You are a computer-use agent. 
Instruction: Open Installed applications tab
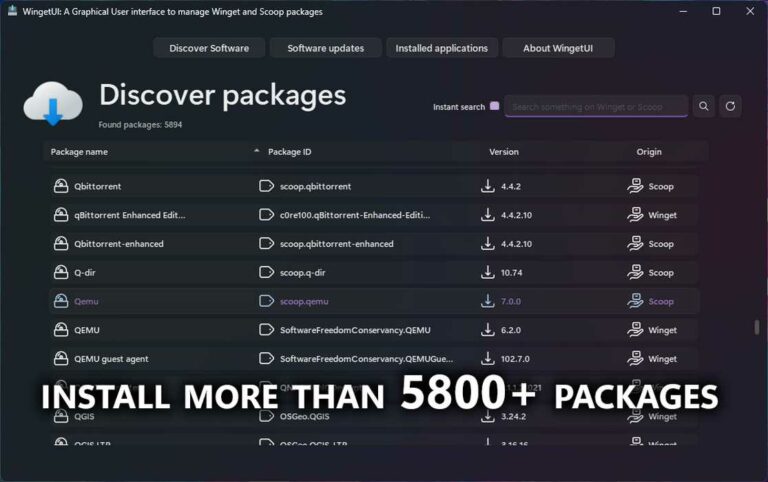(x=442, y=48)
